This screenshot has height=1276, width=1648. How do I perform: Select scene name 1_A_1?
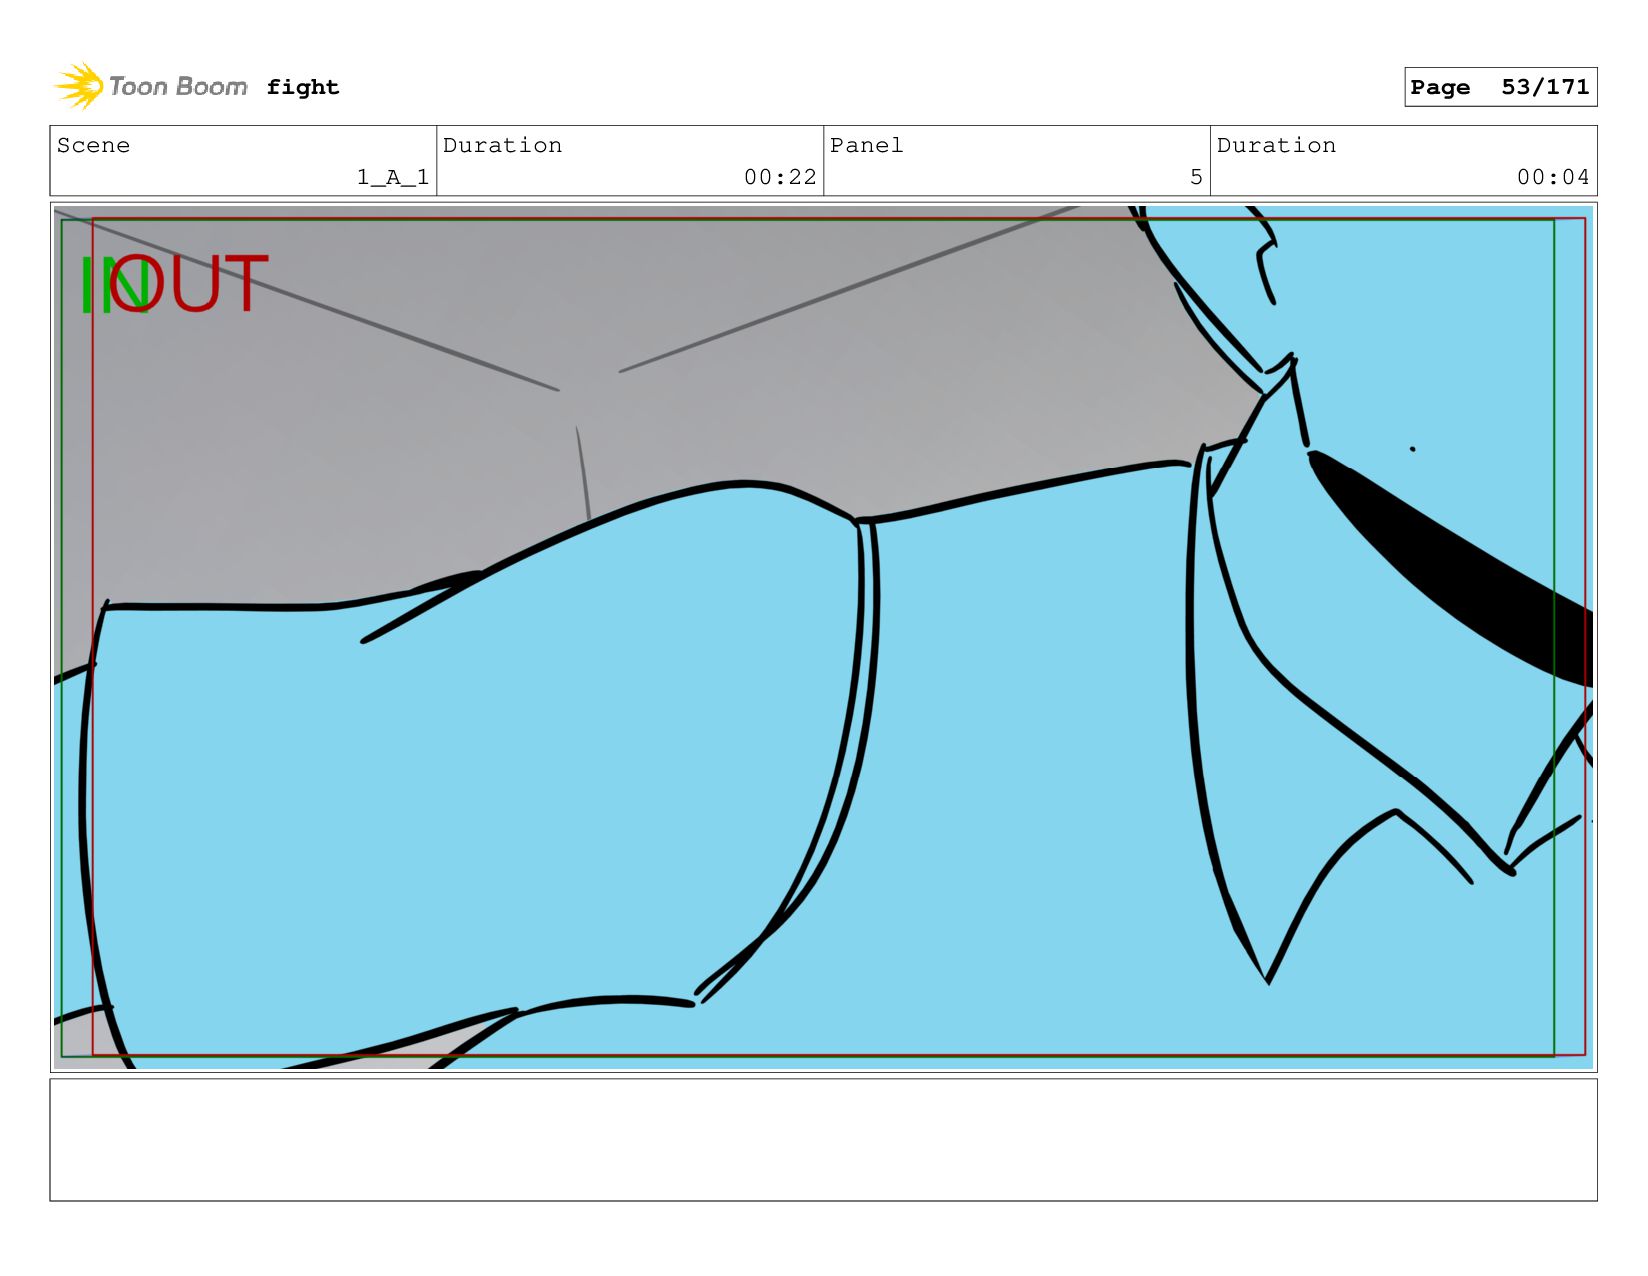click(x=393, y=177)
